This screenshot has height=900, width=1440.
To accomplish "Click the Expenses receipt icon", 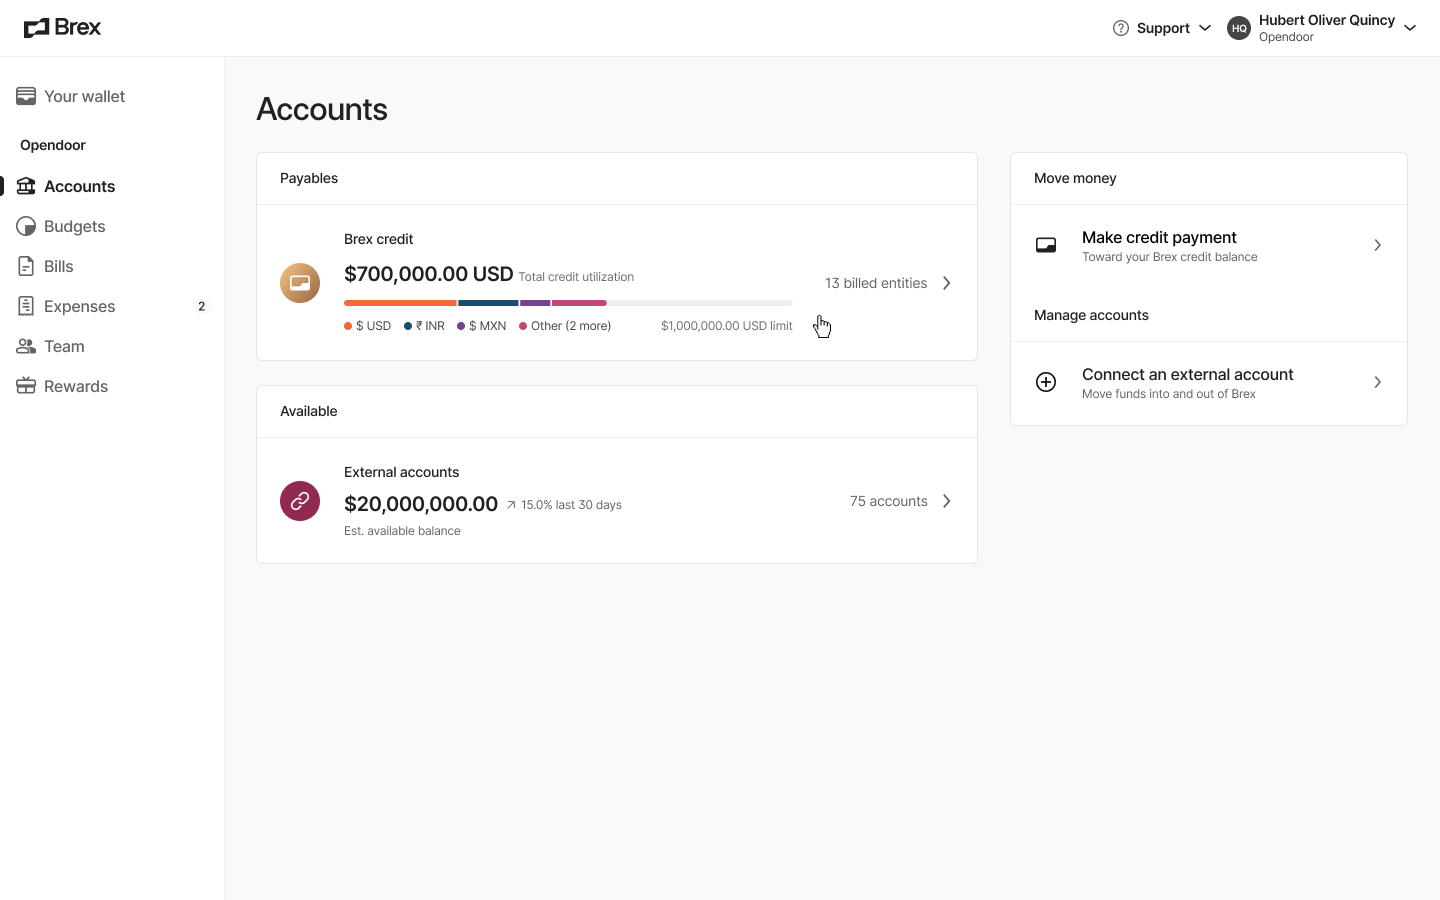I will [x=26, y=306].
